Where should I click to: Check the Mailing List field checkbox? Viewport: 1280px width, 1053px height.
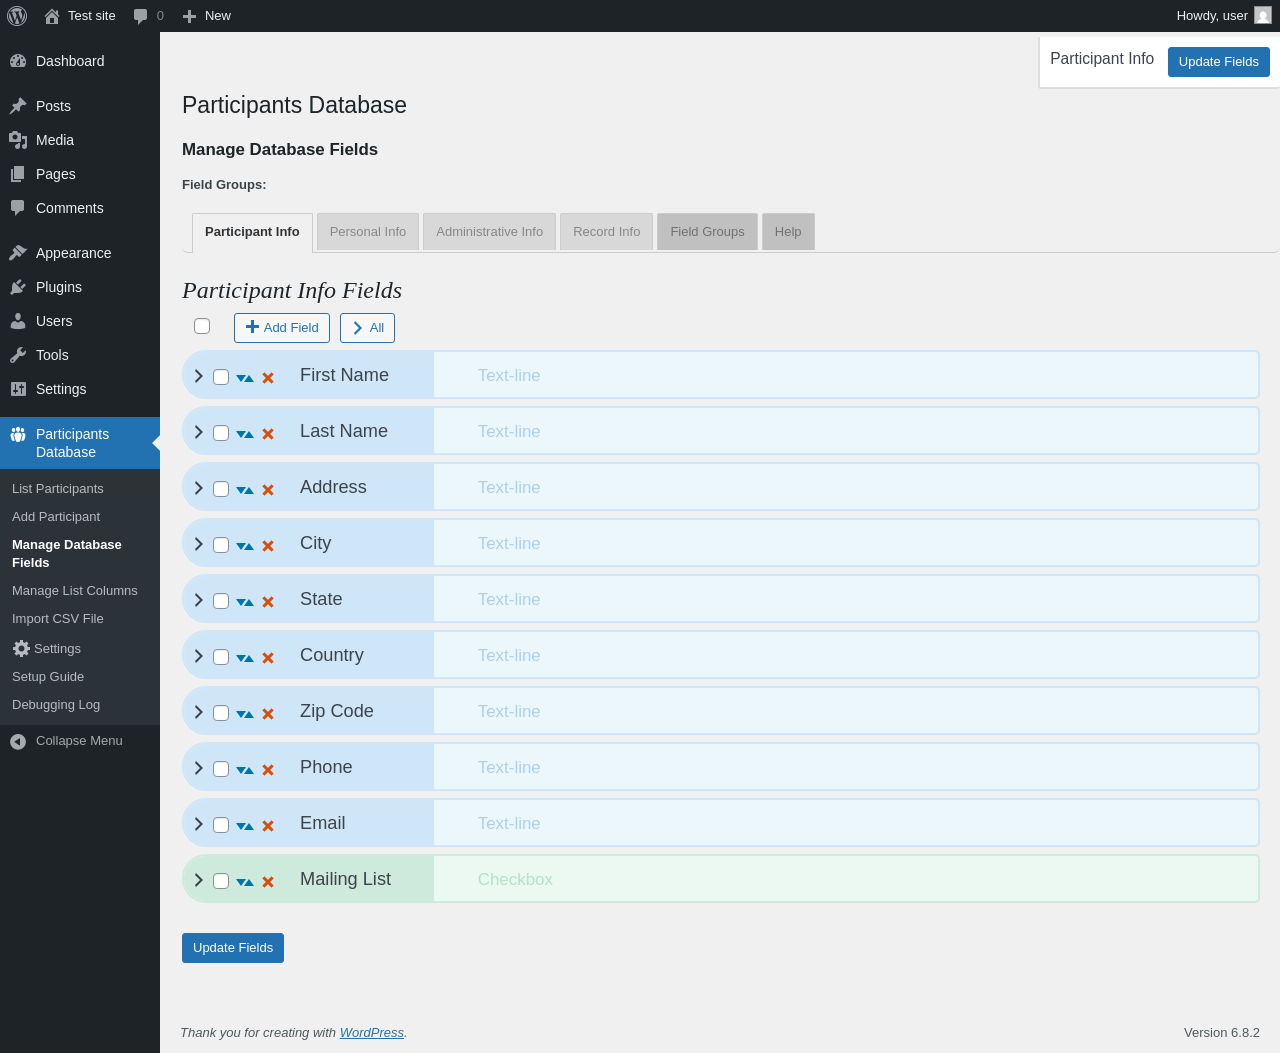(x=221, y=881)
